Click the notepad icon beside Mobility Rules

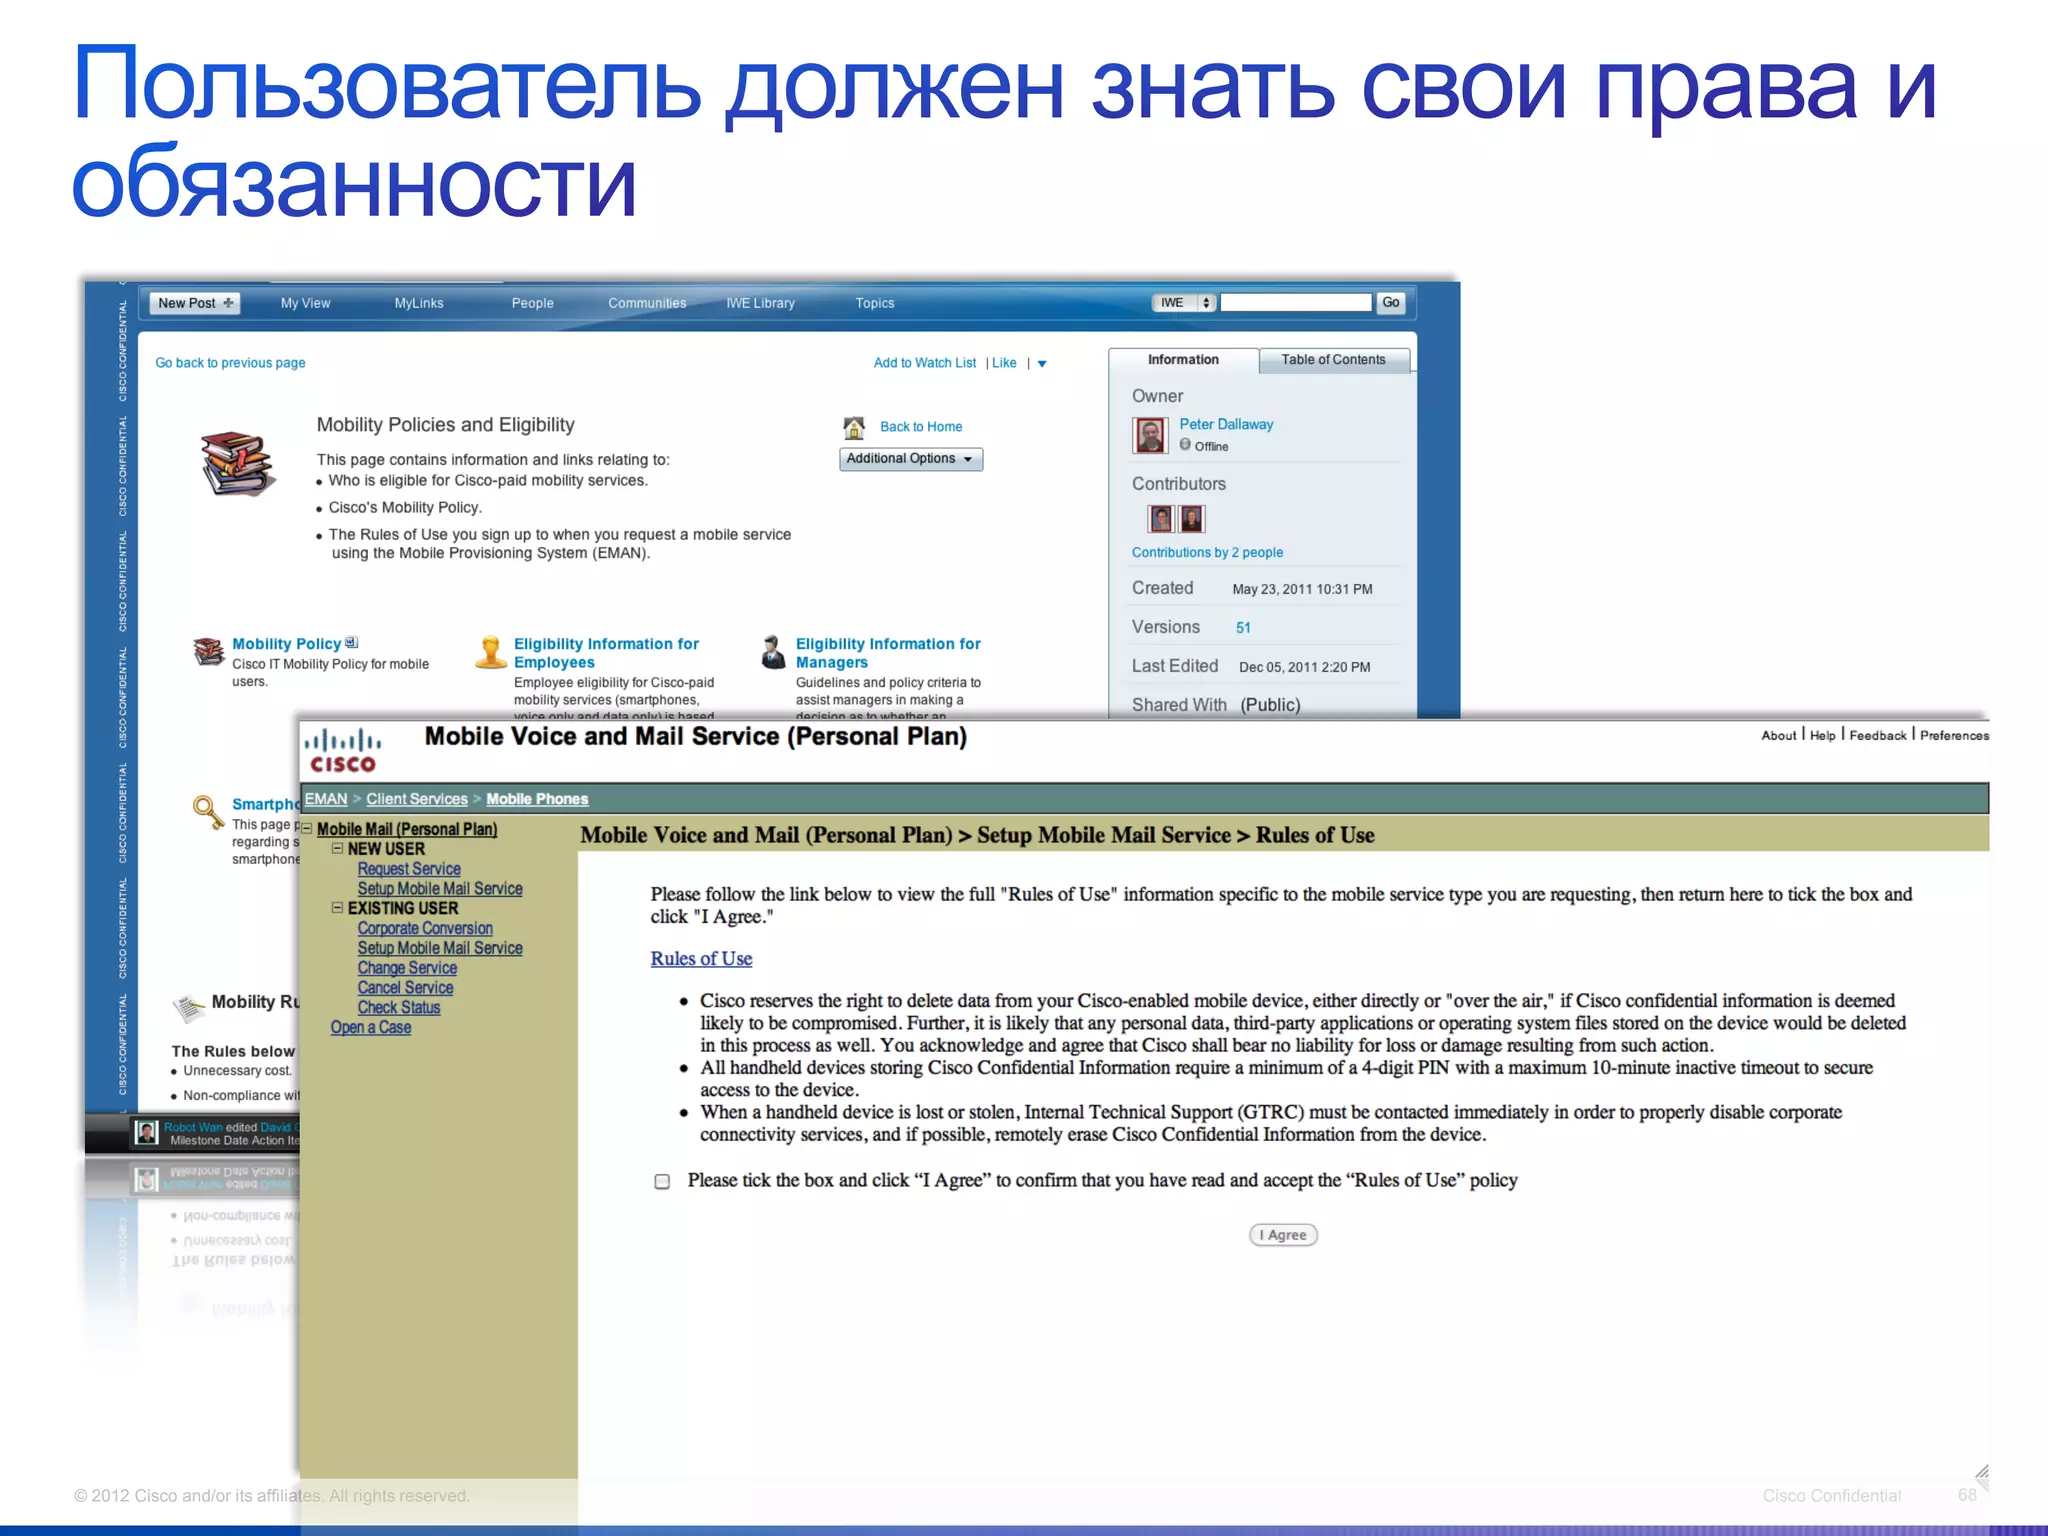pos(188,1007)
